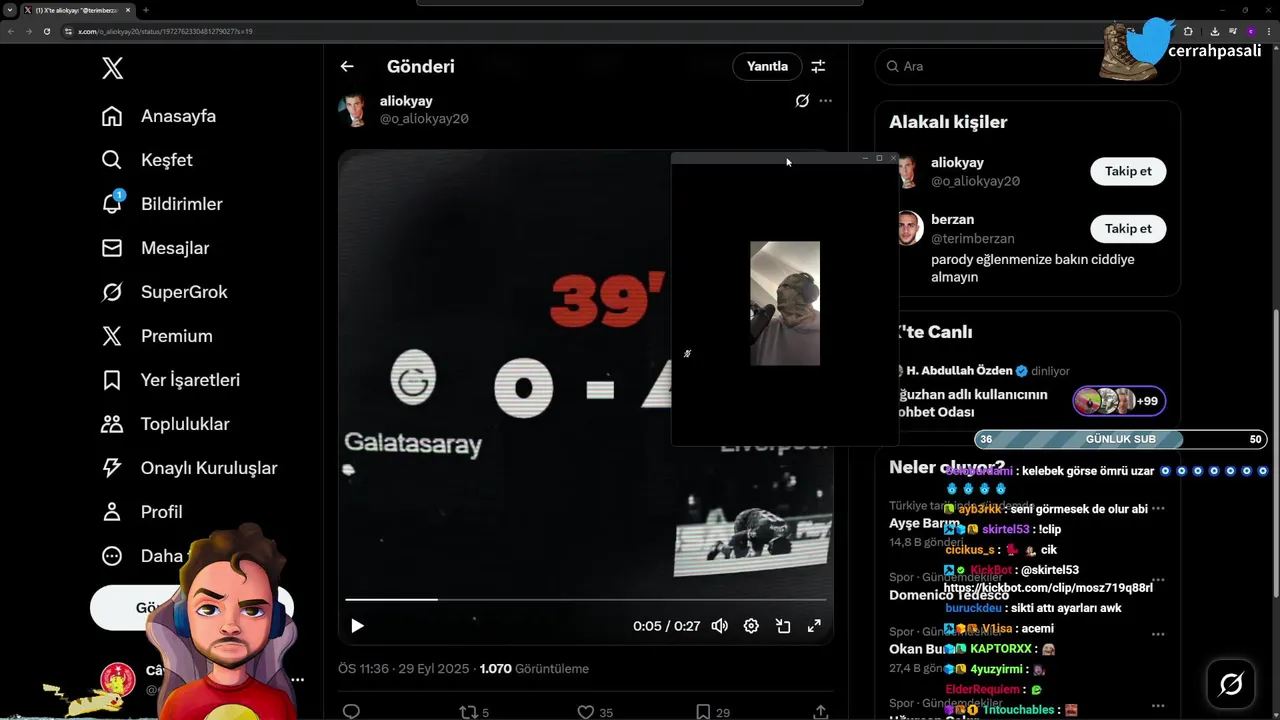Reload the browser page

tap(46, 31)
